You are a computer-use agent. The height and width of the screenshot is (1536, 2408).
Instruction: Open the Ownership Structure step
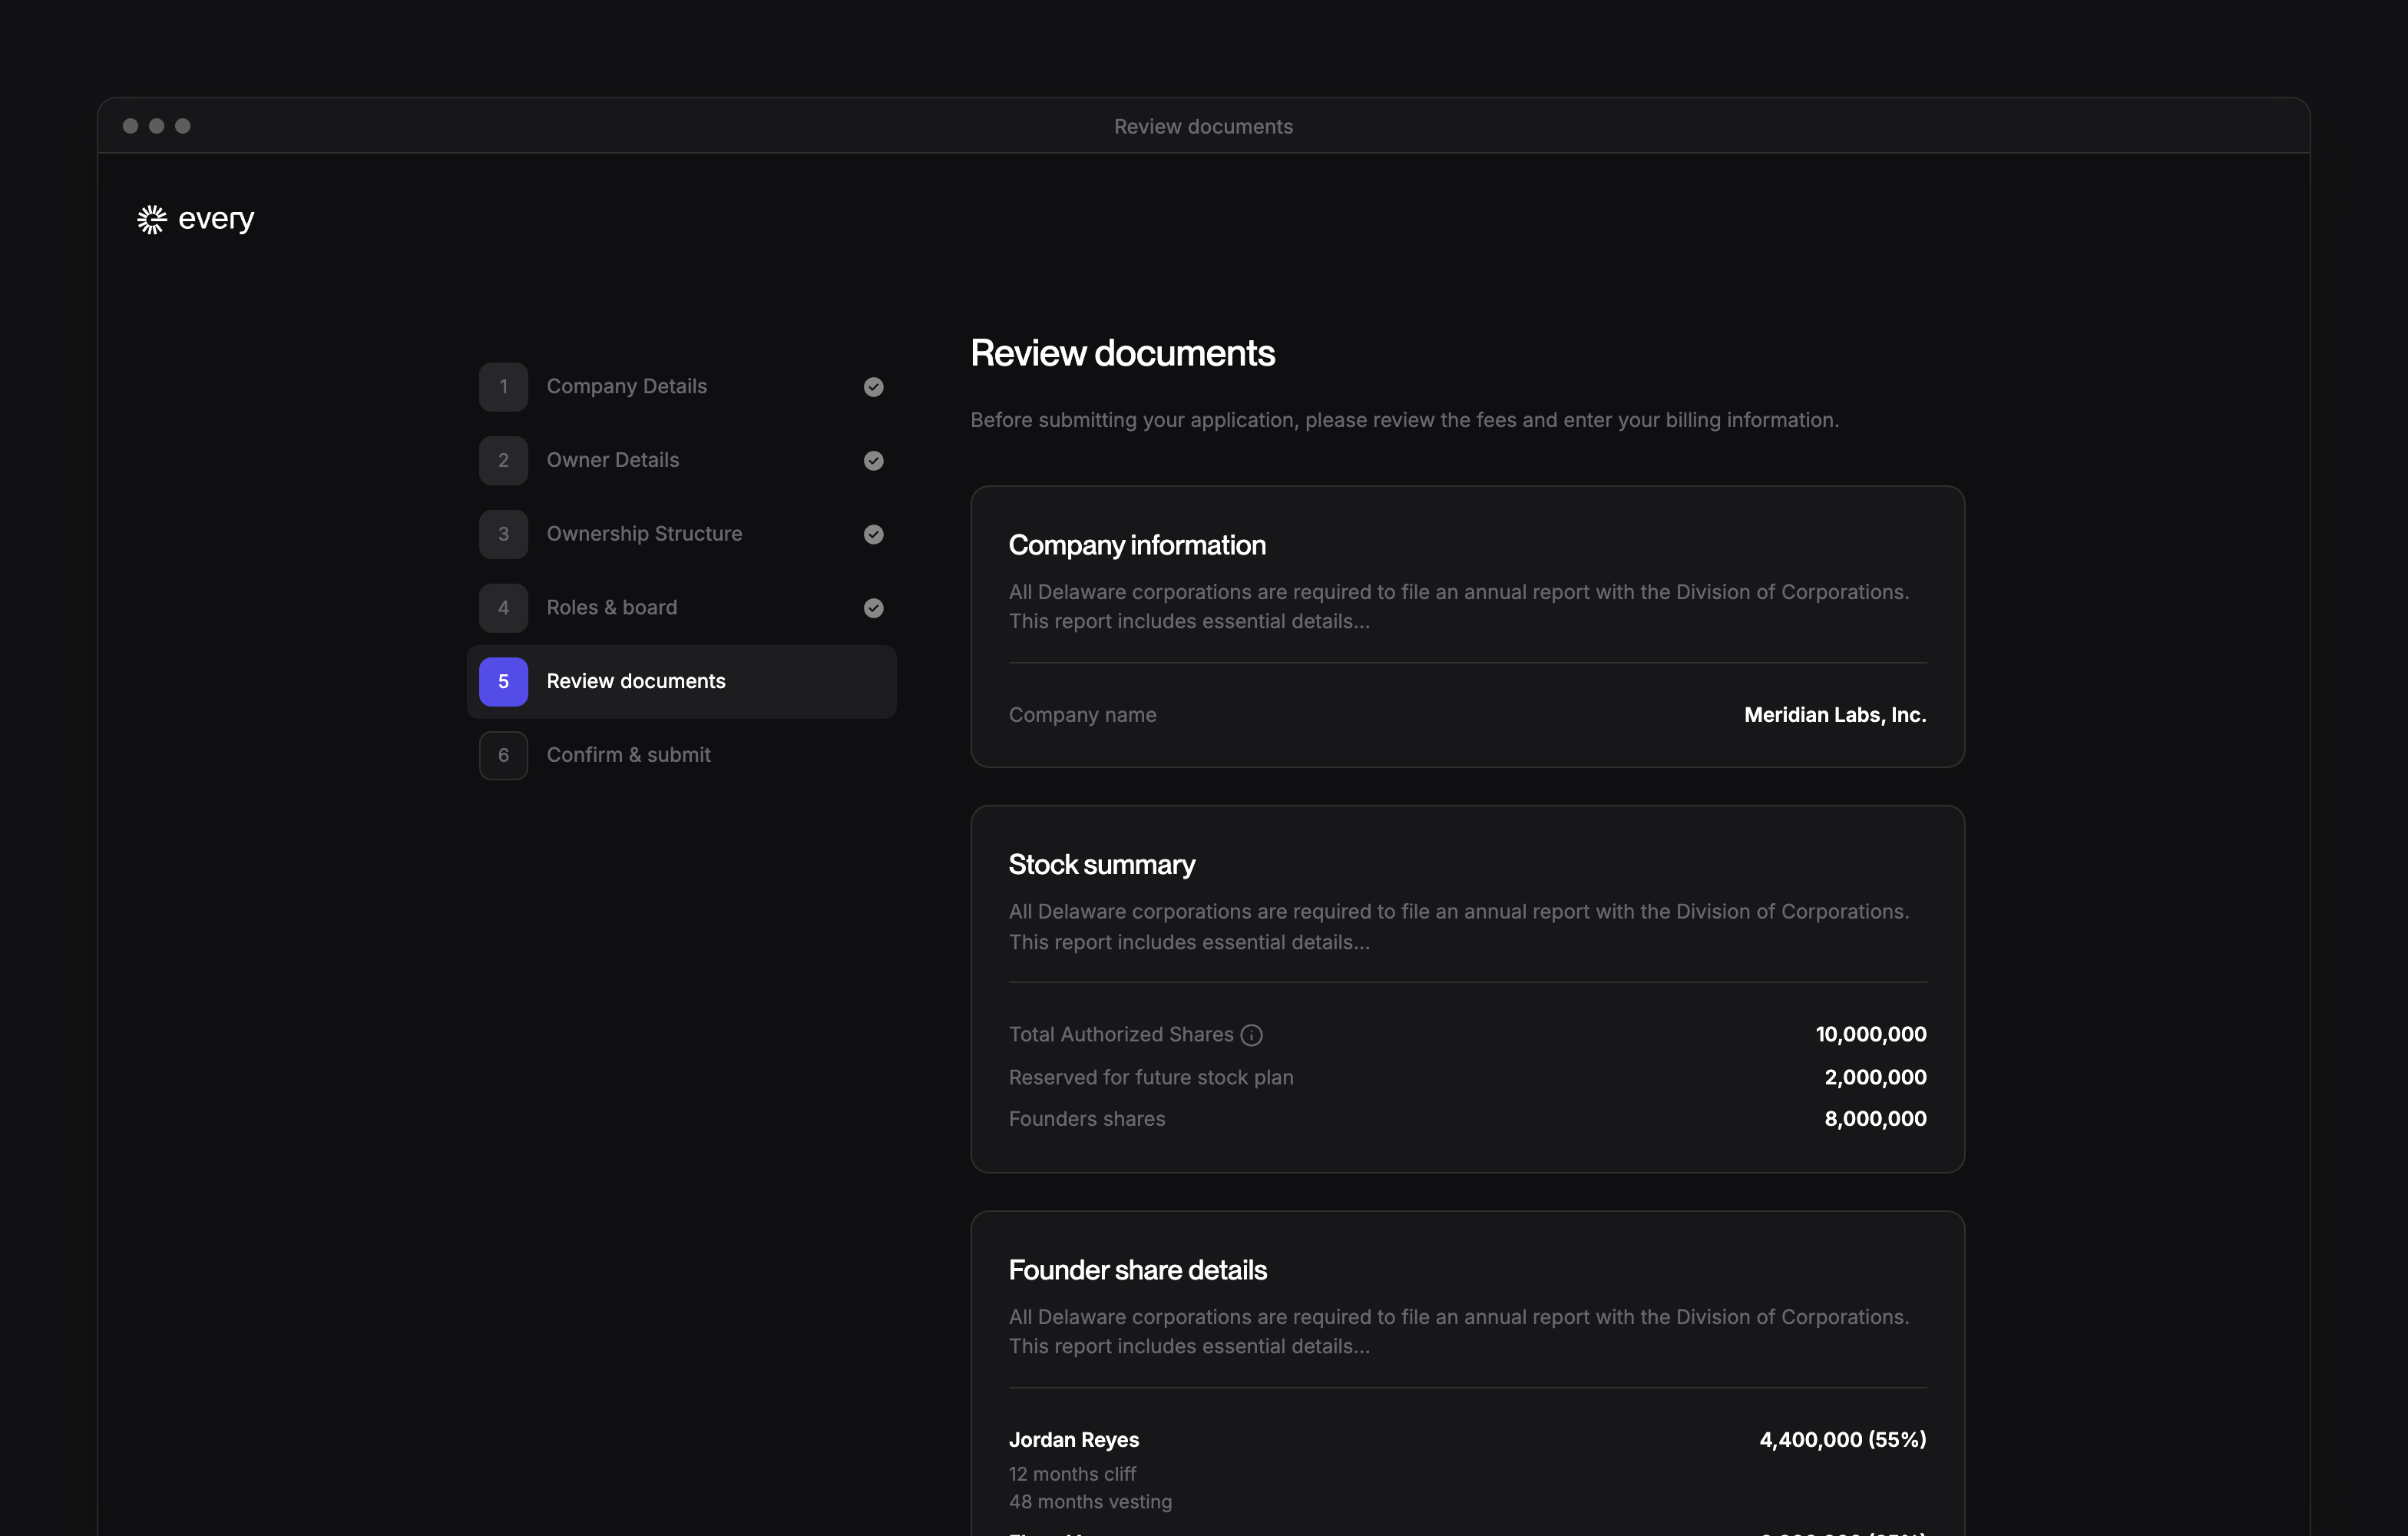click(x=681, y=534)
